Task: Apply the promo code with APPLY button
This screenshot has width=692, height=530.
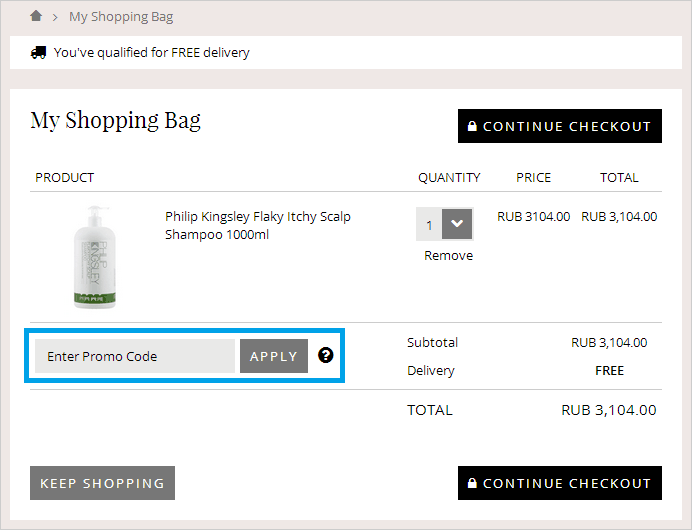Action: click(x=274, y=356)
